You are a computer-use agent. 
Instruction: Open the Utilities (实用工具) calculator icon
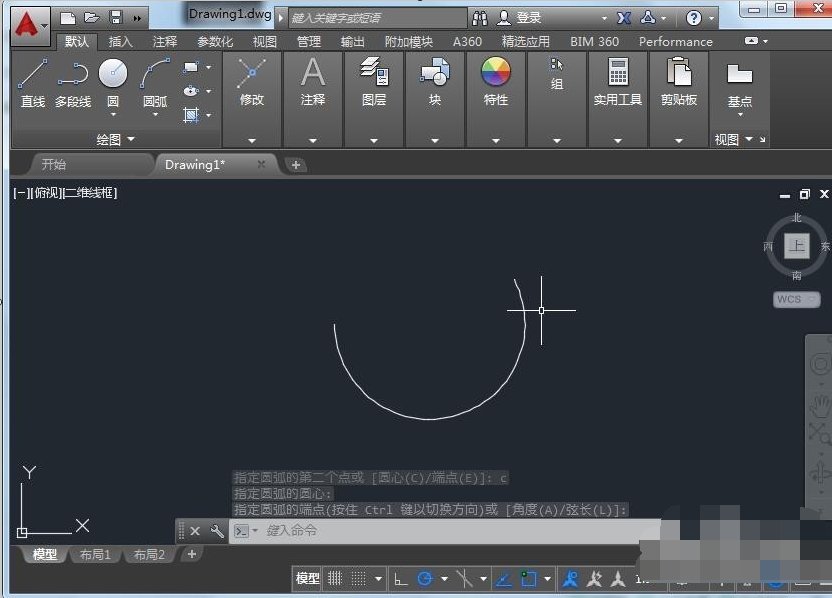(x=618, y=74)
